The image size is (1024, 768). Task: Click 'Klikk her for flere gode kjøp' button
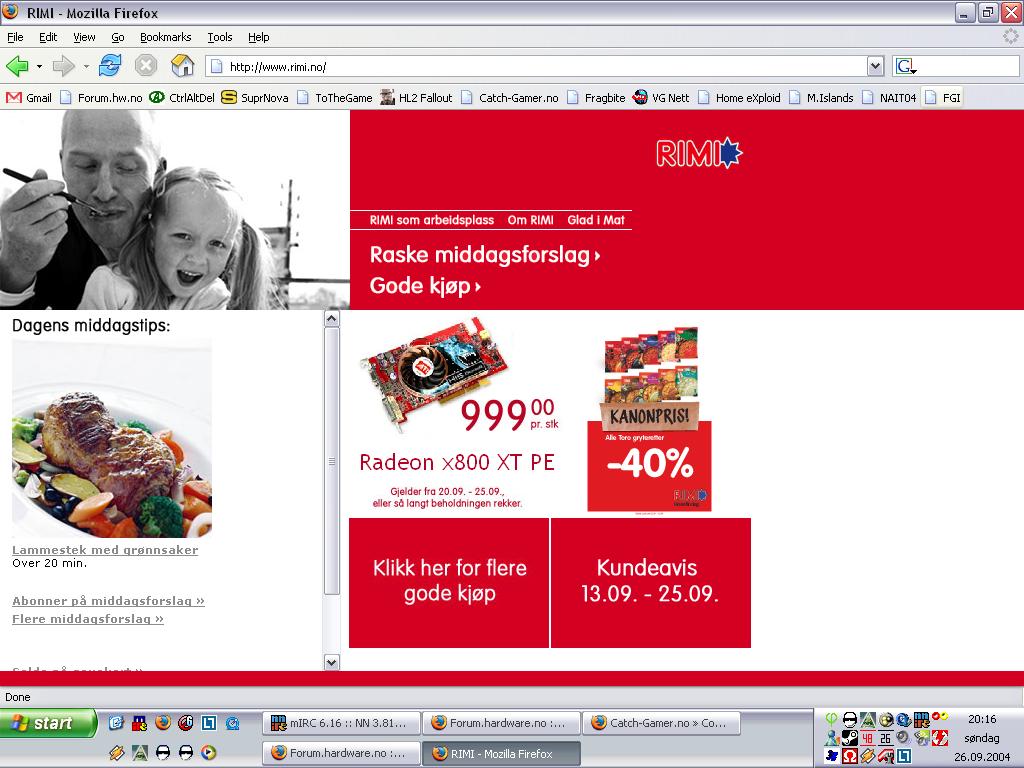click(x=449, y=583)
